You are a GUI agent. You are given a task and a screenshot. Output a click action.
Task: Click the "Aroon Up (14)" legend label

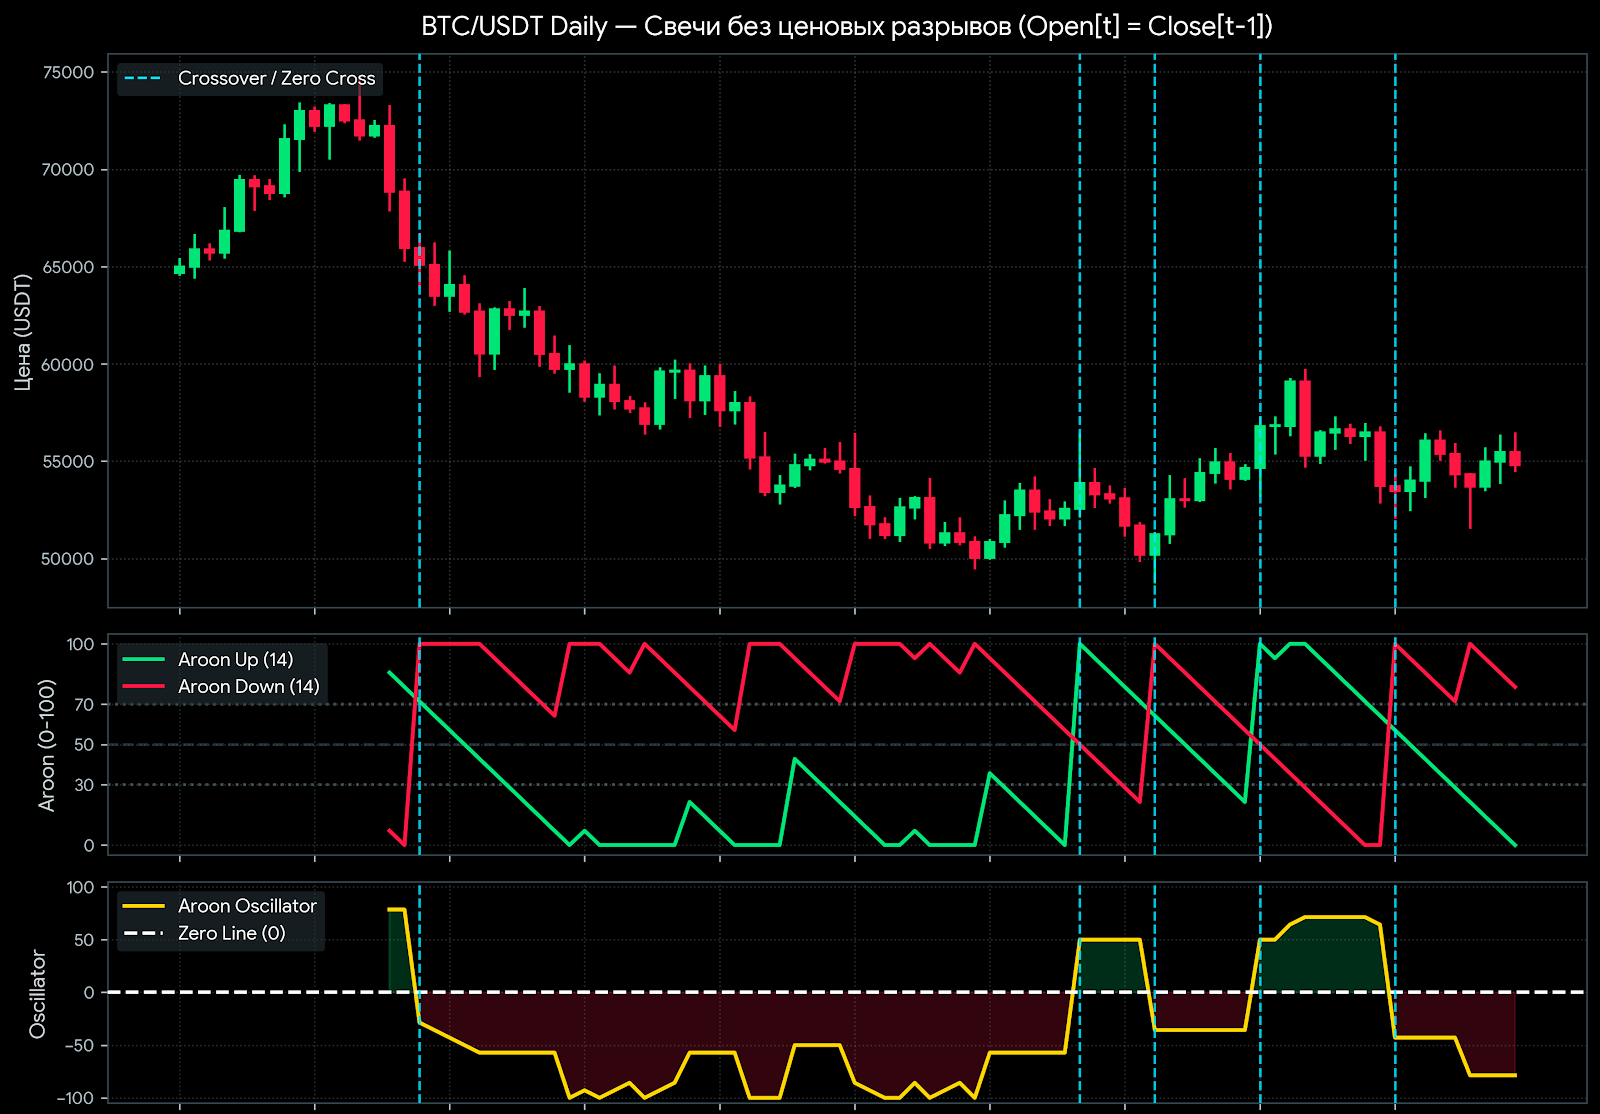(236, 659)
